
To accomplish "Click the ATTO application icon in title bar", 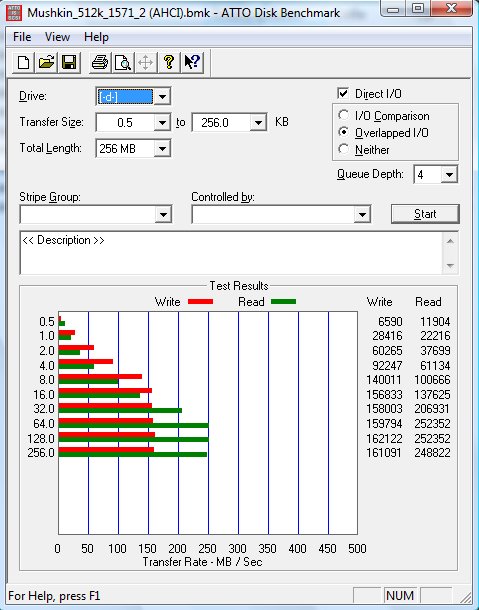I will coord(14,13).
